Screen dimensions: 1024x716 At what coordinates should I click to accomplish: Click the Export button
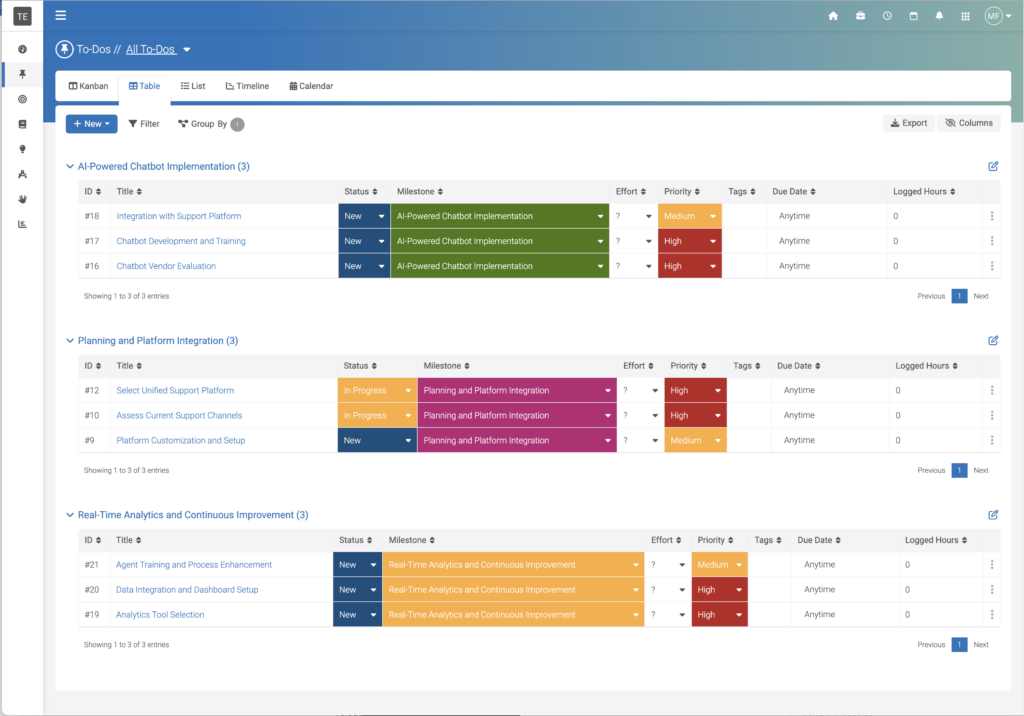point(908,123)
